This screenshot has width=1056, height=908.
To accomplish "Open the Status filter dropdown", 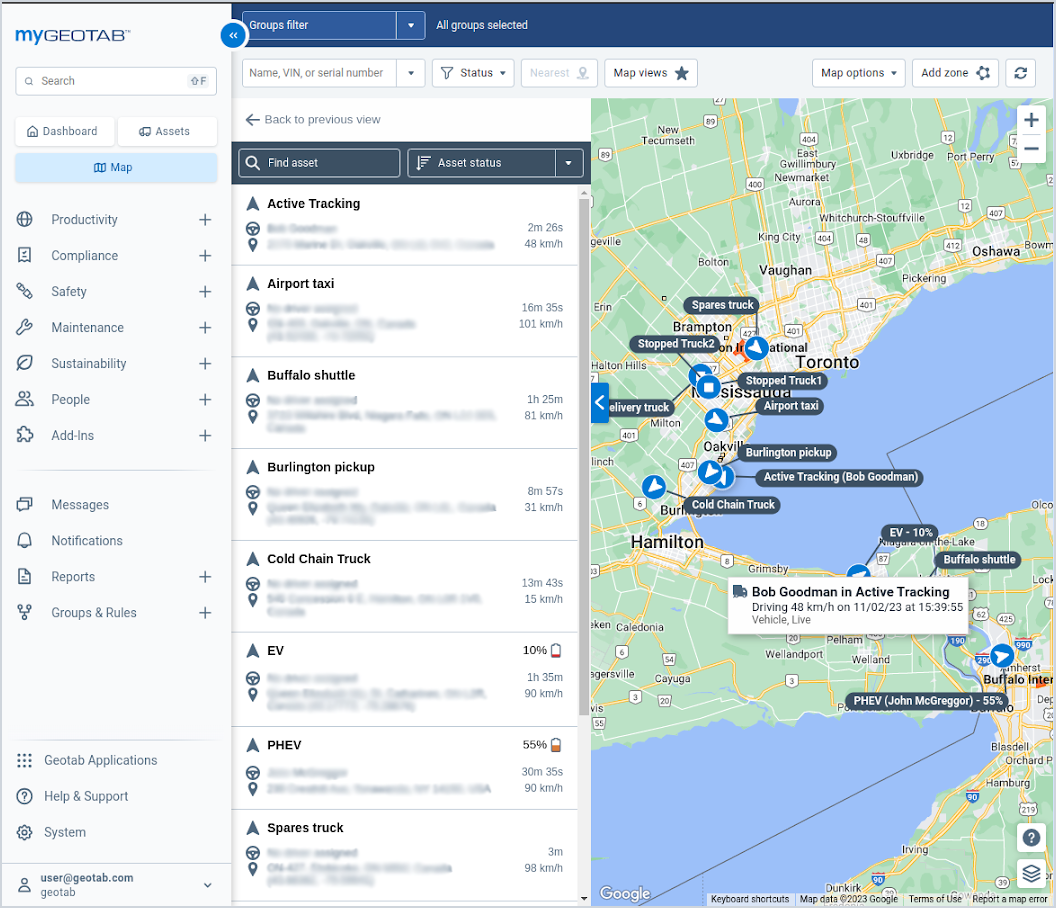I will tap(473, 73).
